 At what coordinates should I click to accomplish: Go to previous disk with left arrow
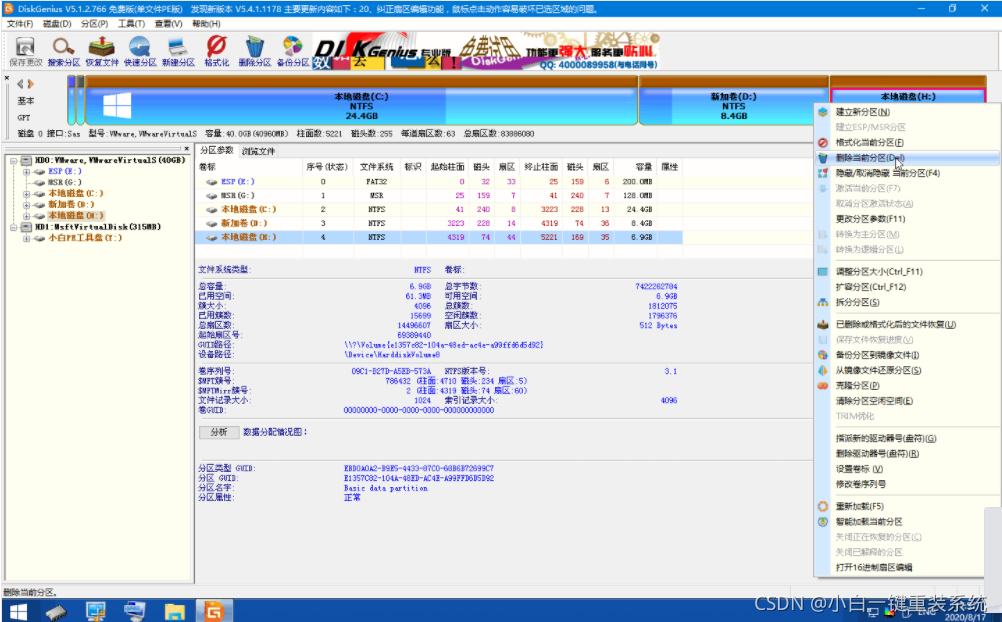coord(20,84)
